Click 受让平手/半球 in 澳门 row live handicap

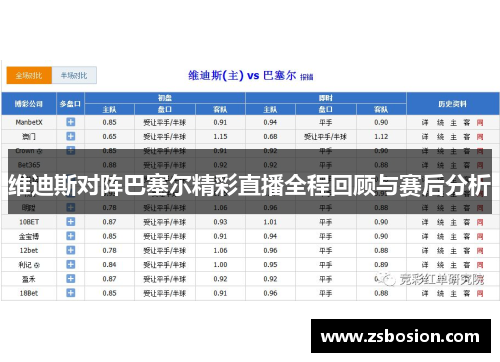click(326, 137)
